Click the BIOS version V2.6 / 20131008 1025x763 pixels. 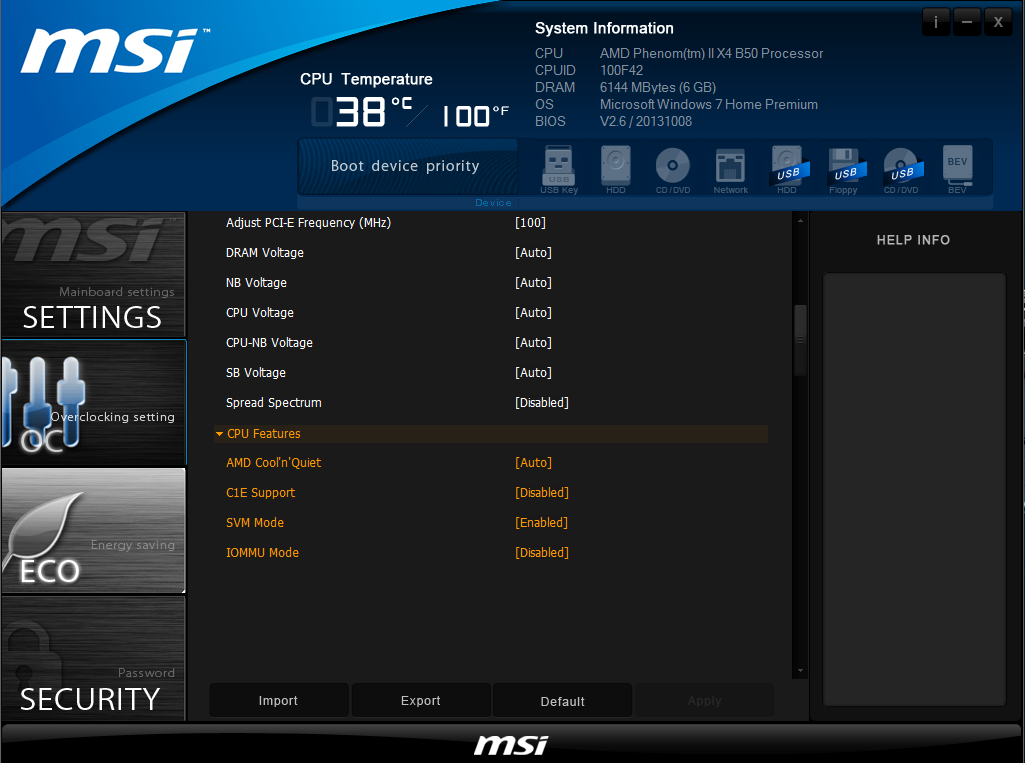coord(646,122)
